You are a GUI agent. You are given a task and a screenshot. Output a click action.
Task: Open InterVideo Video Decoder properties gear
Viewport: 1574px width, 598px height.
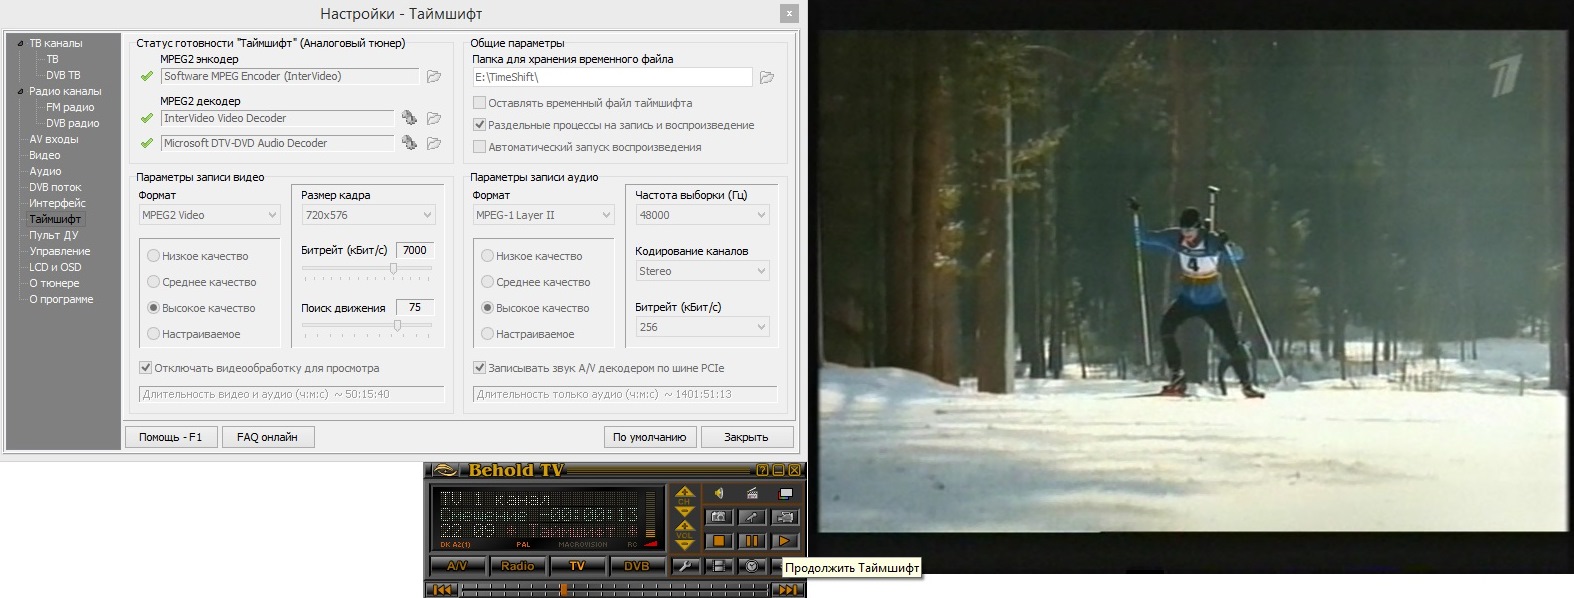tap(409, 118)
